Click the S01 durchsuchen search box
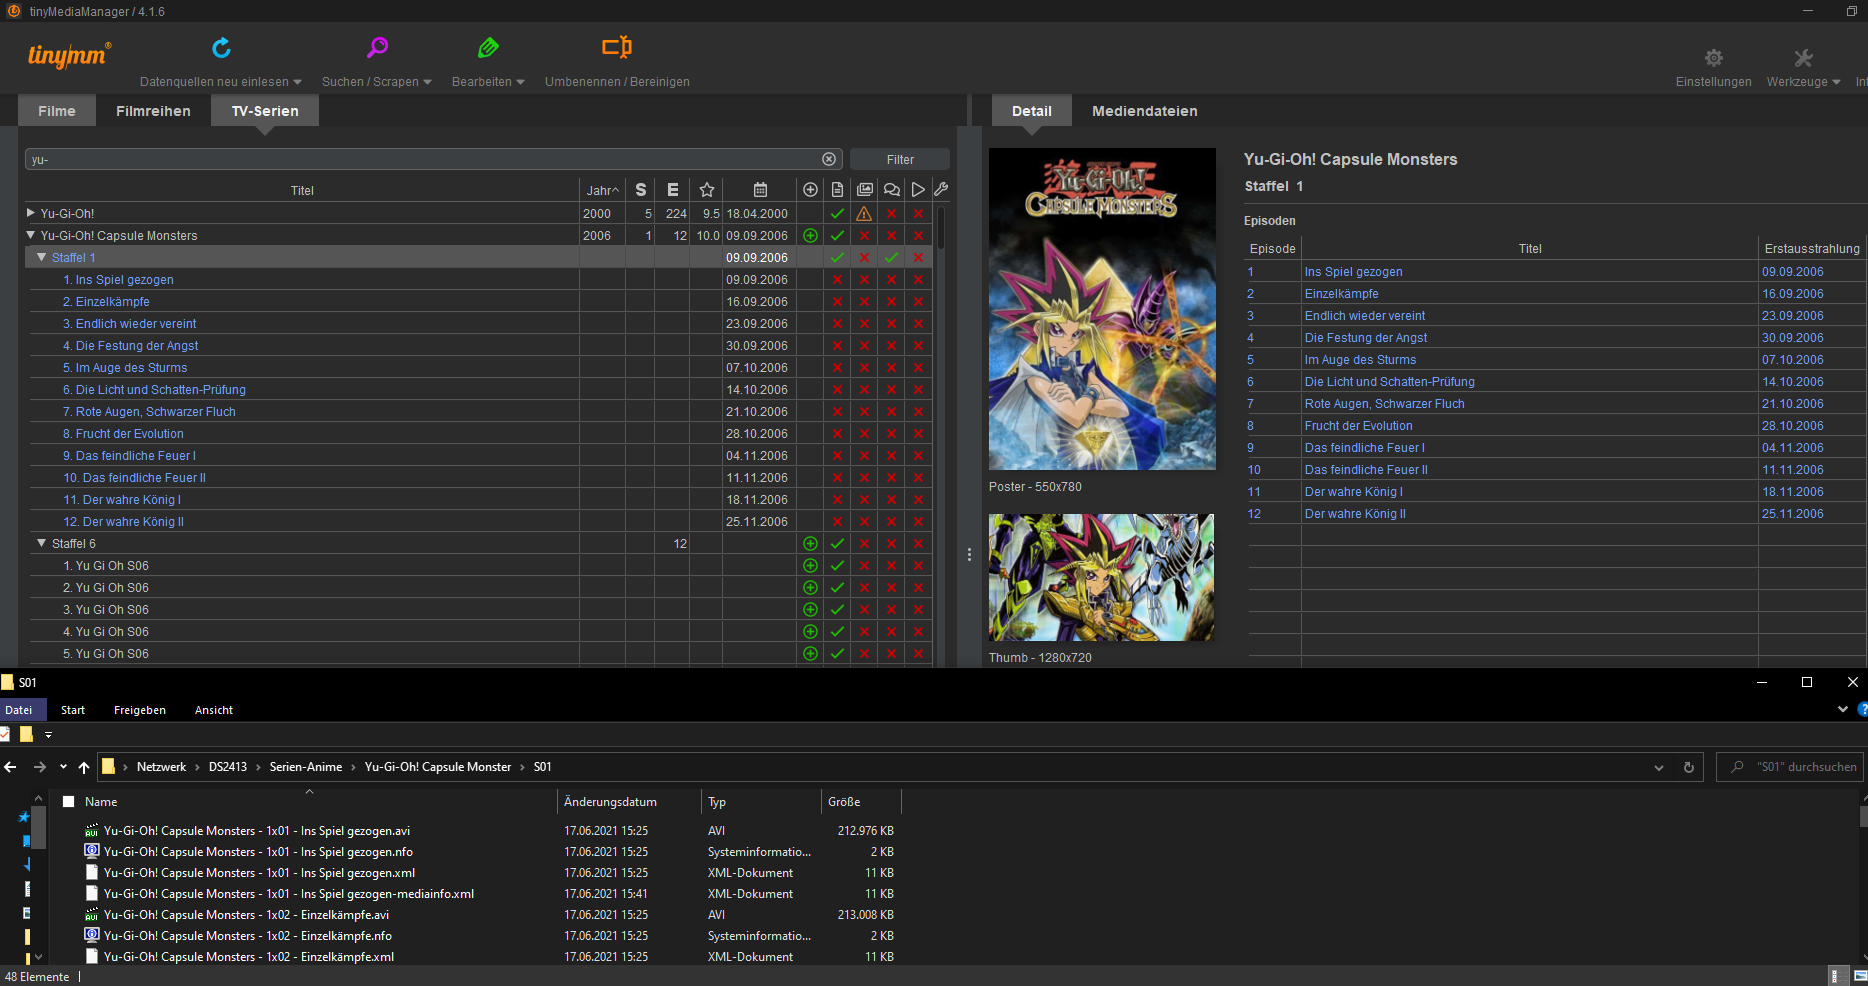1868x986 pixels. [1790, 767]
